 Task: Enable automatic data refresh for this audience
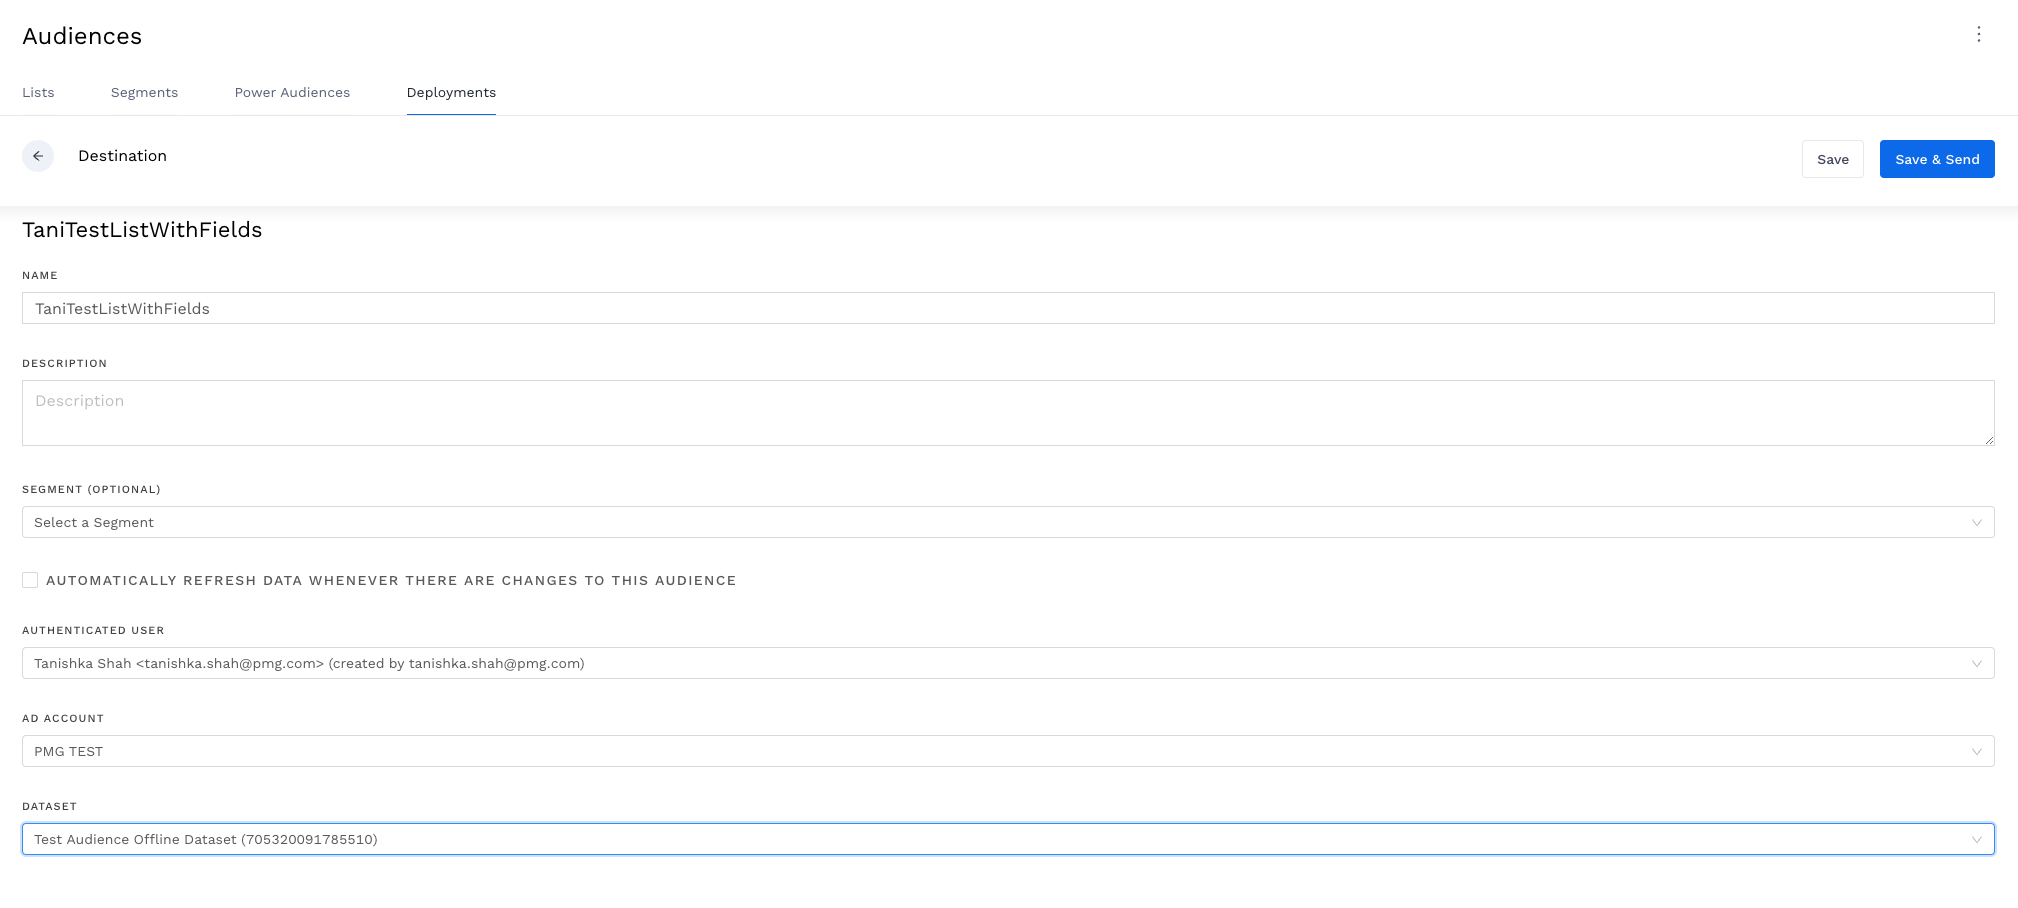[30, 579]
